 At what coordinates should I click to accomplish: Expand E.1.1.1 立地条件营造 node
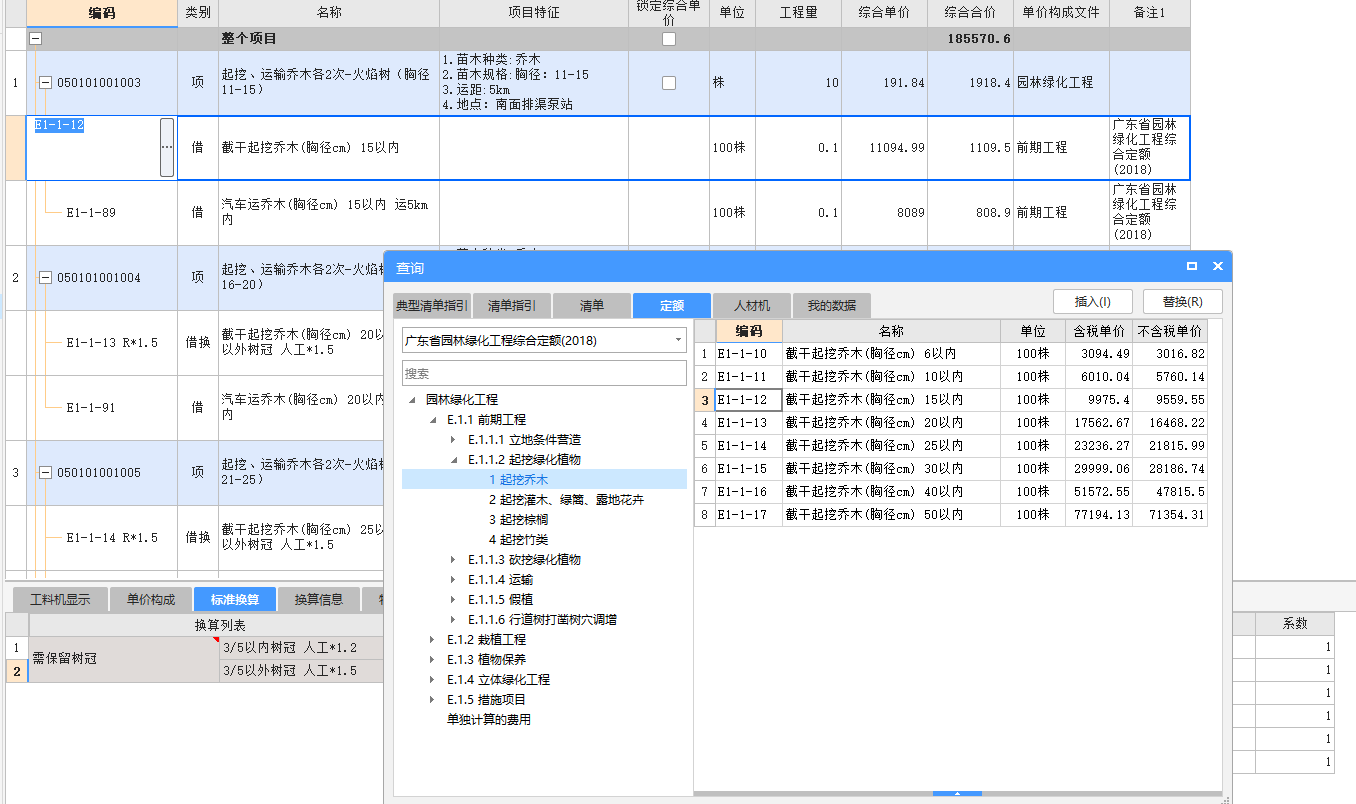(453, 440)
